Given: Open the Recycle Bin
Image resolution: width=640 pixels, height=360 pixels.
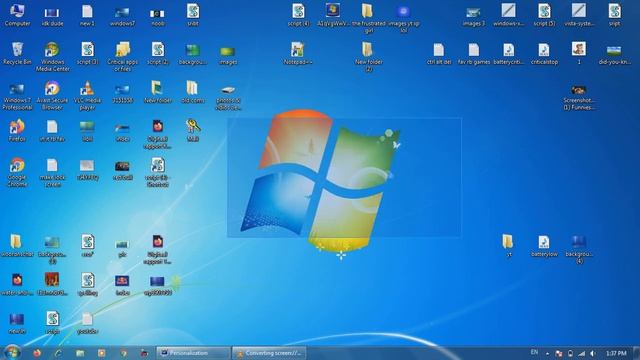Looking at the screenshot, I should click(x=17, y=53).
